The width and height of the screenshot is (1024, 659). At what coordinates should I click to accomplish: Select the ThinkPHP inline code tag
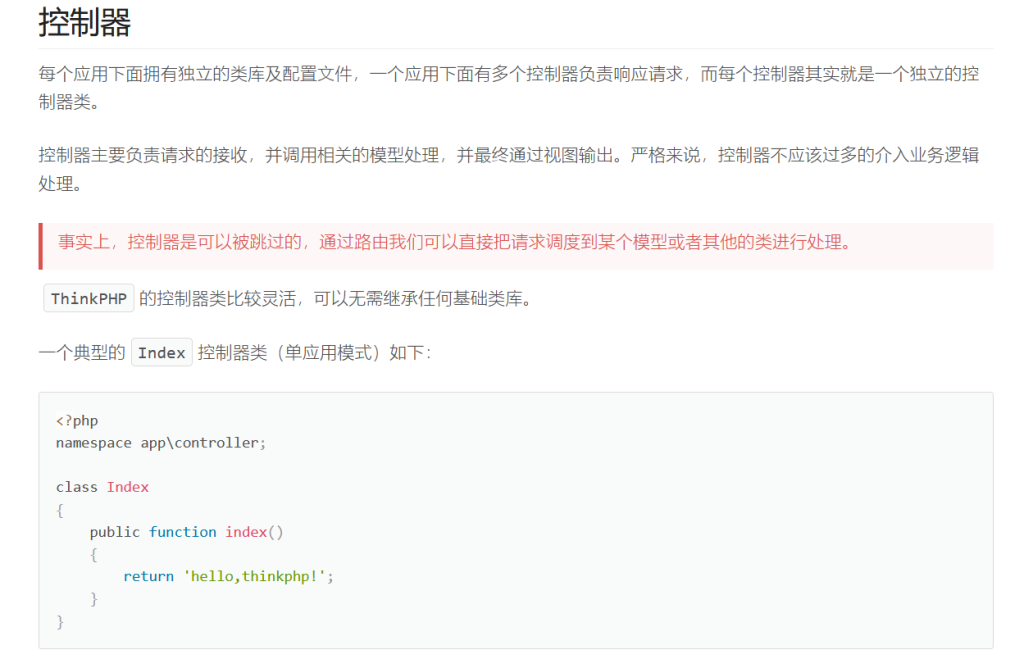tap(90, 298)
